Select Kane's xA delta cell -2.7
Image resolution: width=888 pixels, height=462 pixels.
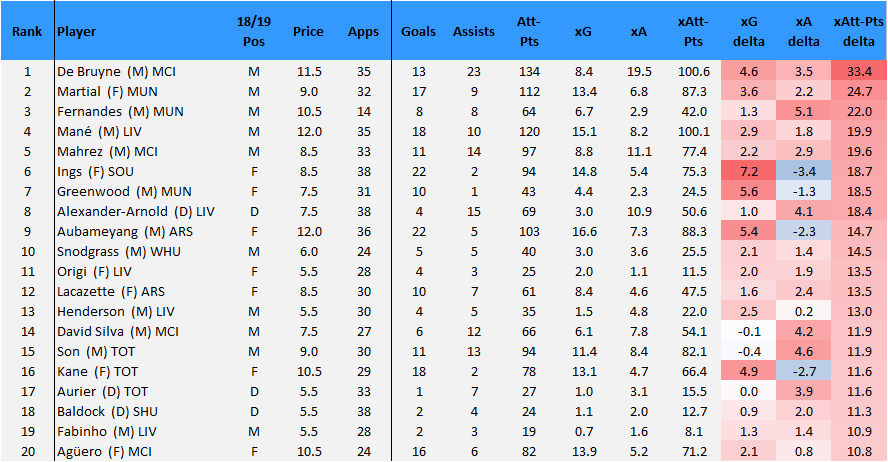(803, 371)
